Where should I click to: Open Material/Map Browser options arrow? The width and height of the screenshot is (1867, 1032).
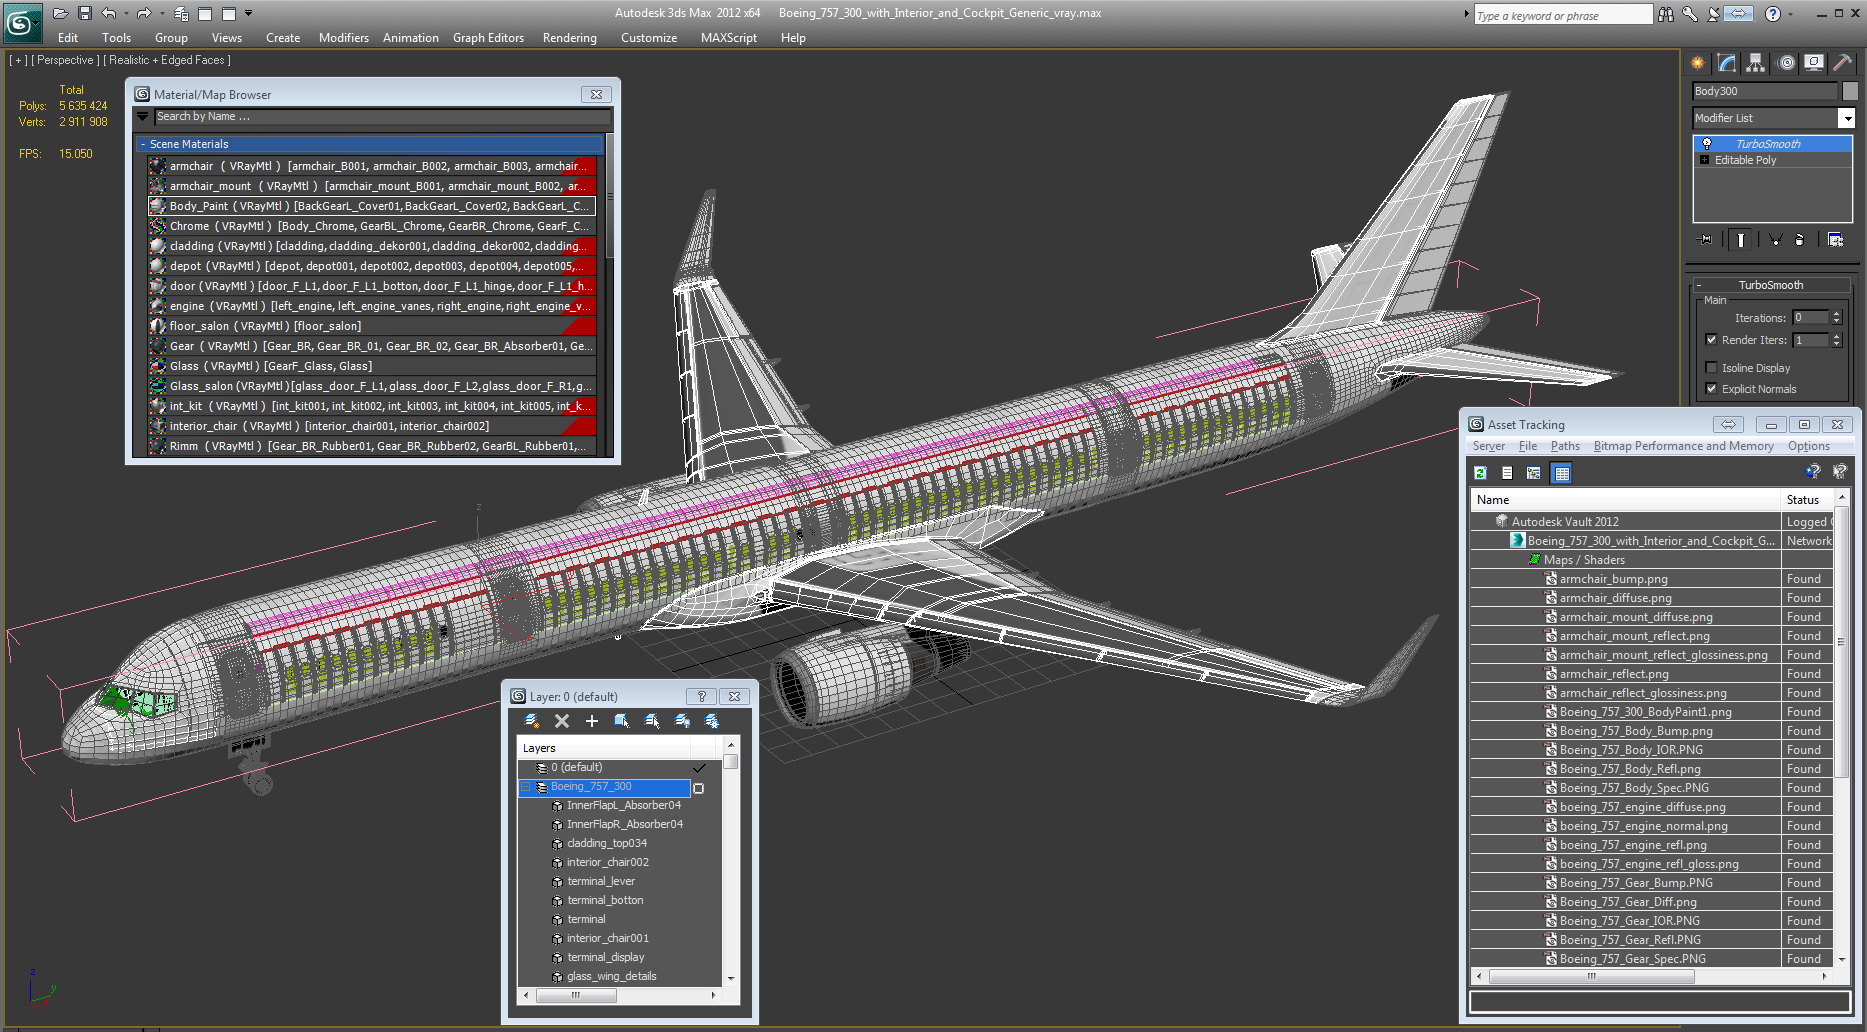pos(143,117)
